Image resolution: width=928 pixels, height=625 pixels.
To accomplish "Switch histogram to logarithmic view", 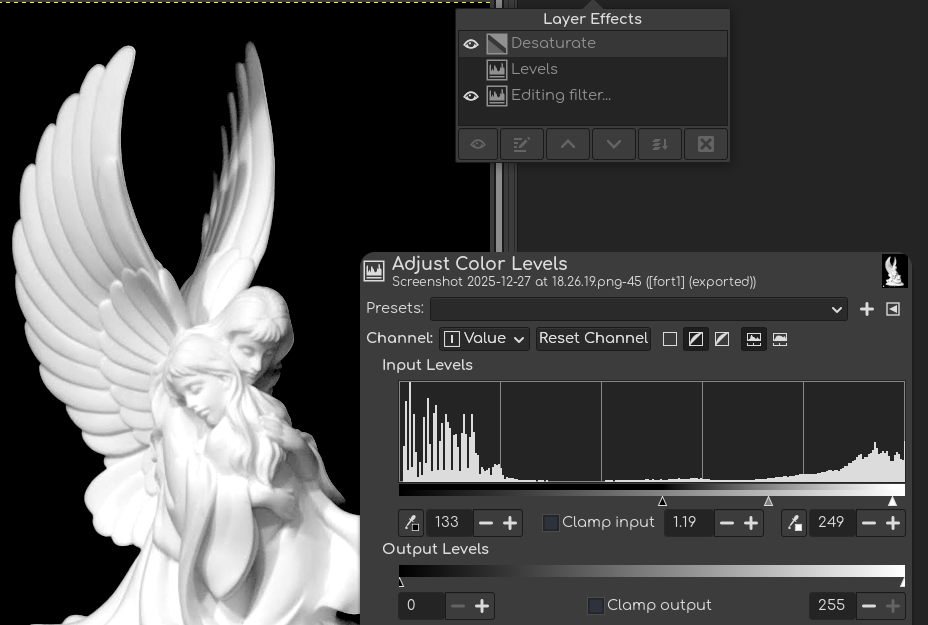I will click(780, 339).
